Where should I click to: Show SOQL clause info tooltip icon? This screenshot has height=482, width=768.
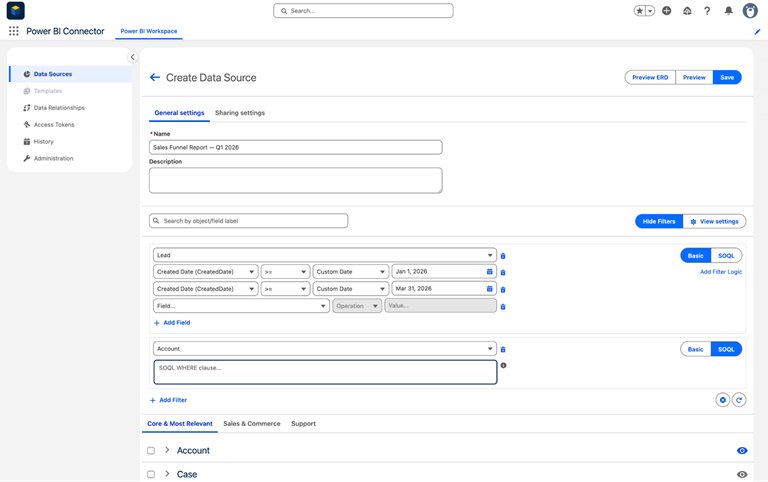coord(503,365)
